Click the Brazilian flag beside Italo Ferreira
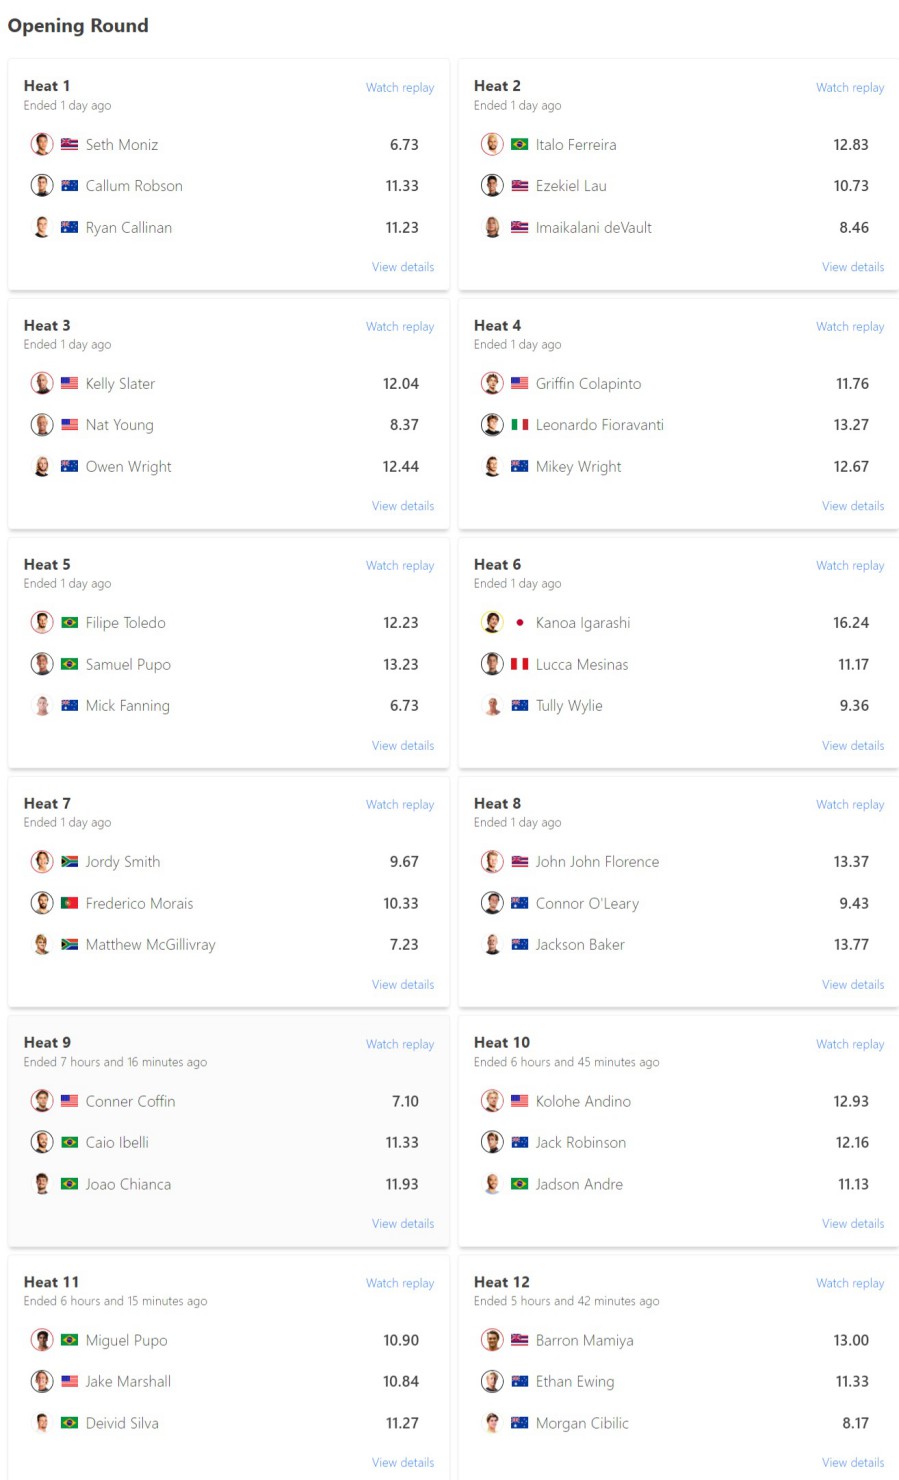The height and width of the screenshot is (1480, 899). pos(520,145)
